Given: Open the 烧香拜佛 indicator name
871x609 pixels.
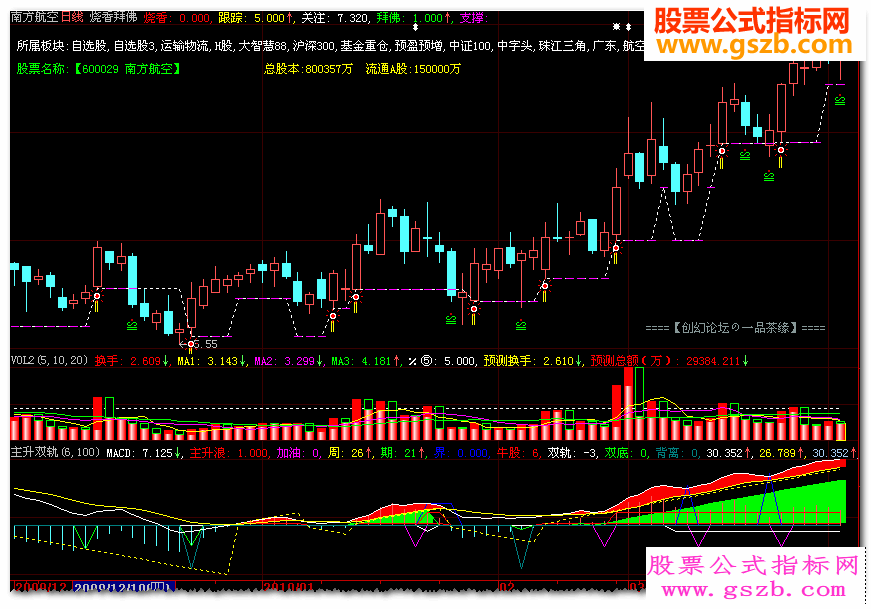Looking at the screenshot, I should (113, 17).
